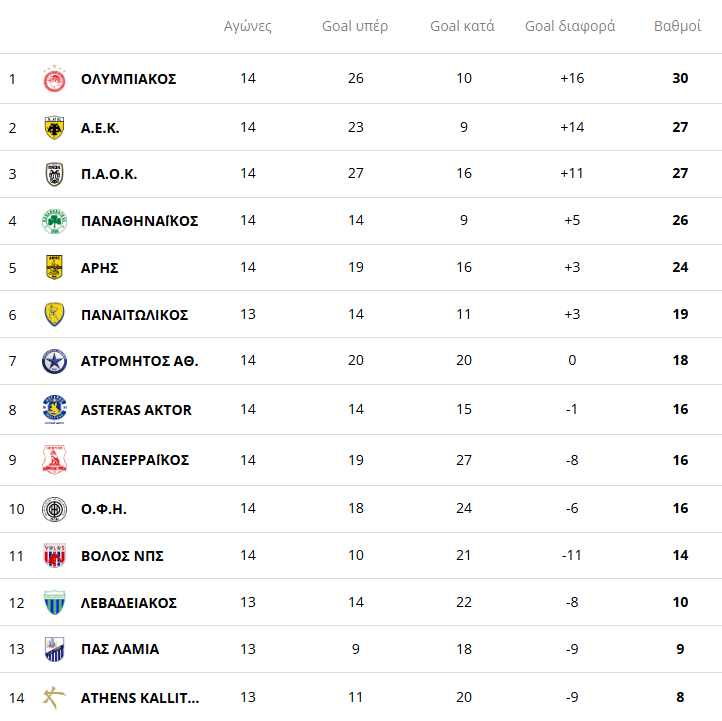Click the ΑΤΡΟΜΗΤΟΣ ΑΘ. blue star logo
722x721 pixels.
tap(54, 361)
